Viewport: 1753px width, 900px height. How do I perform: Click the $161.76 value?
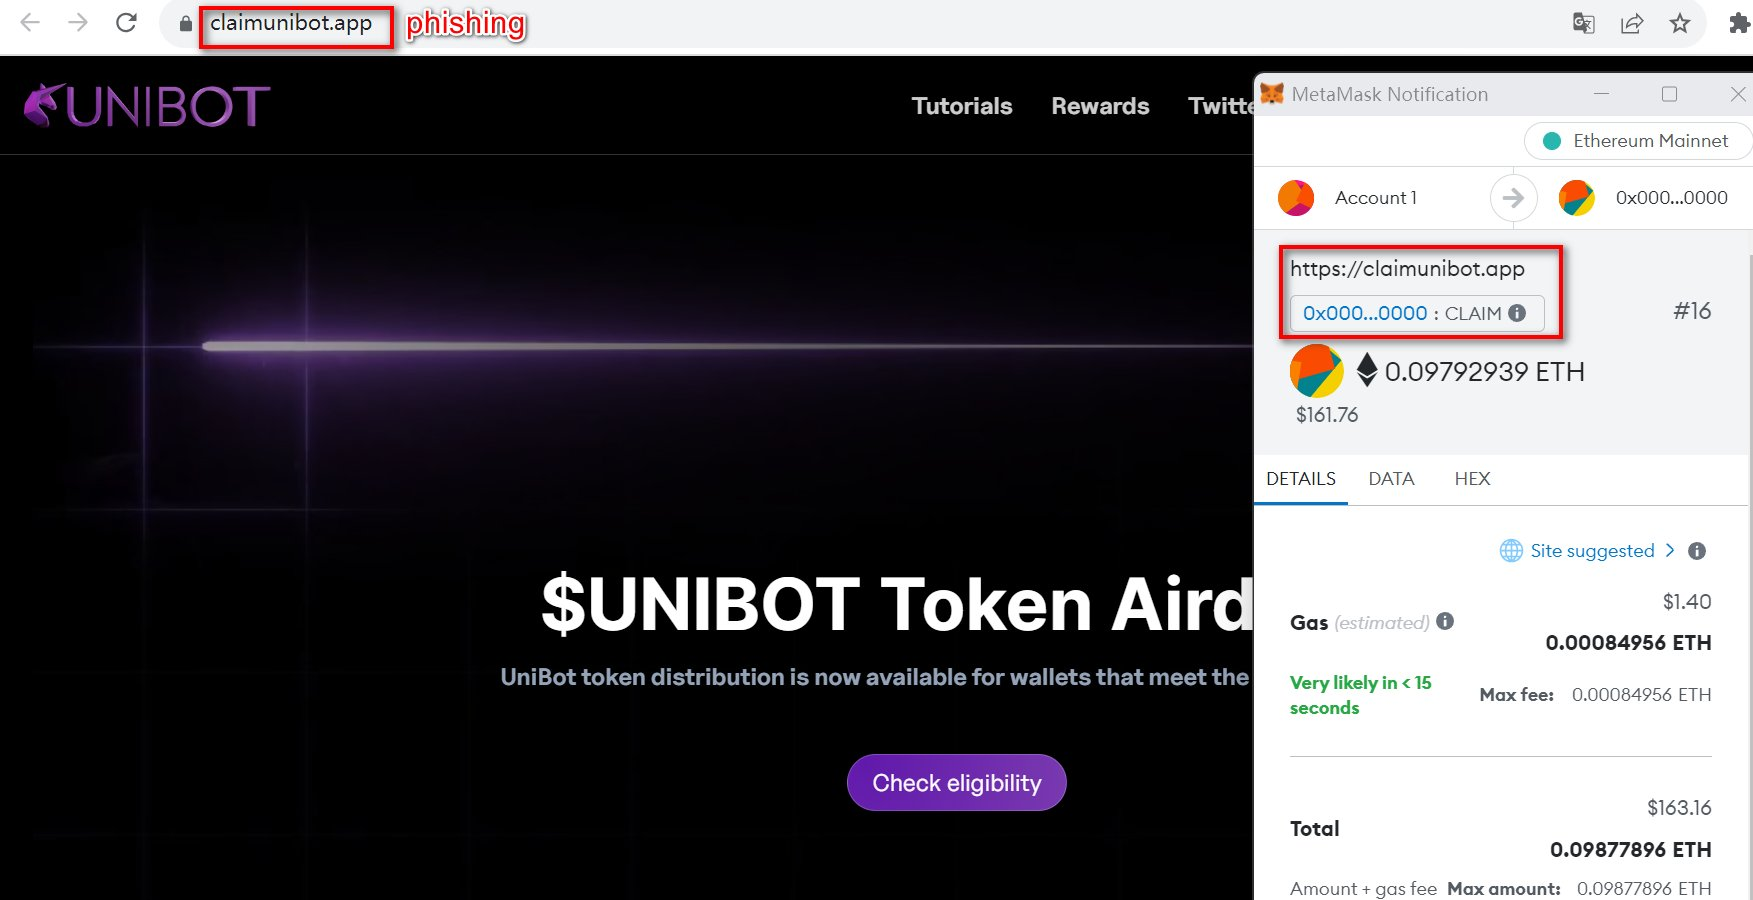tap(1327, 415)
